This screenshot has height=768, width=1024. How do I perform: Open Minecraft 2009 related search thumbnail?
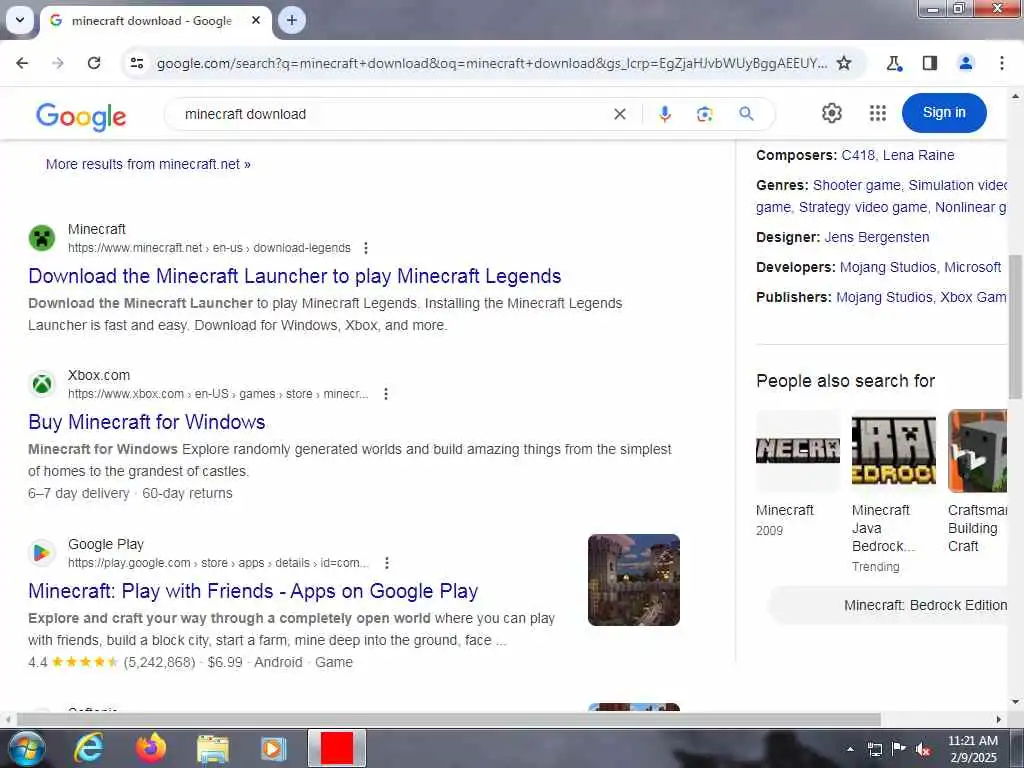pyautogui.click(x=797, y=451)
